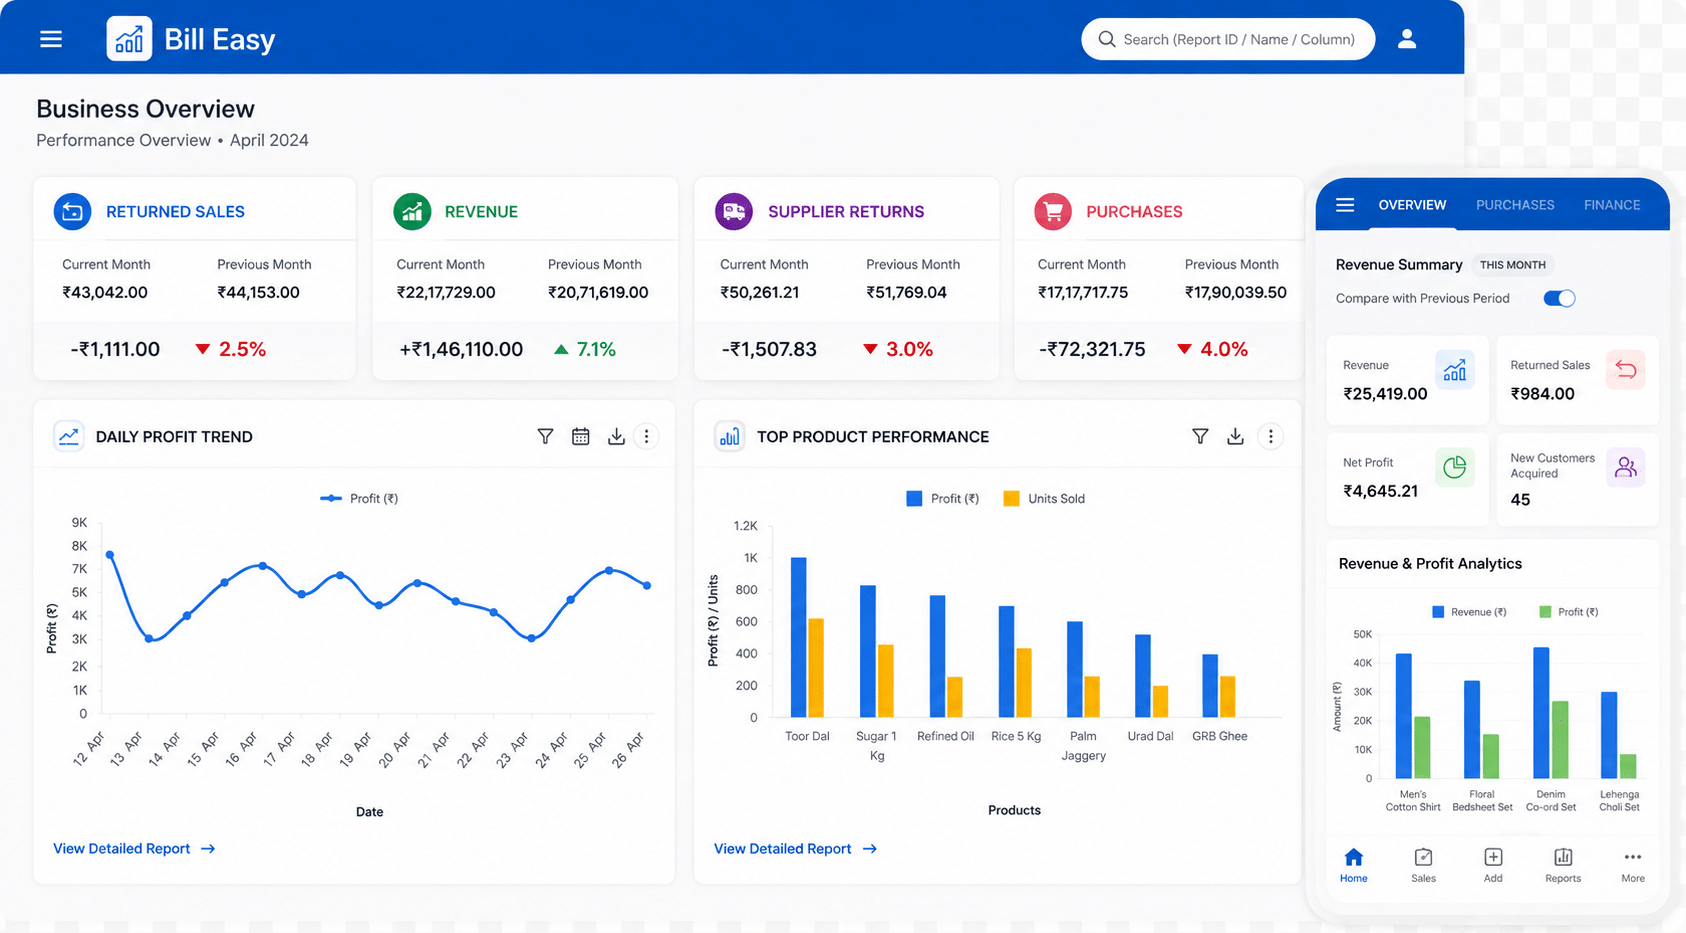Open More in bottom navigation
The width and height of the screenshot is (1686, 933).
click(x=1633, y=865)
